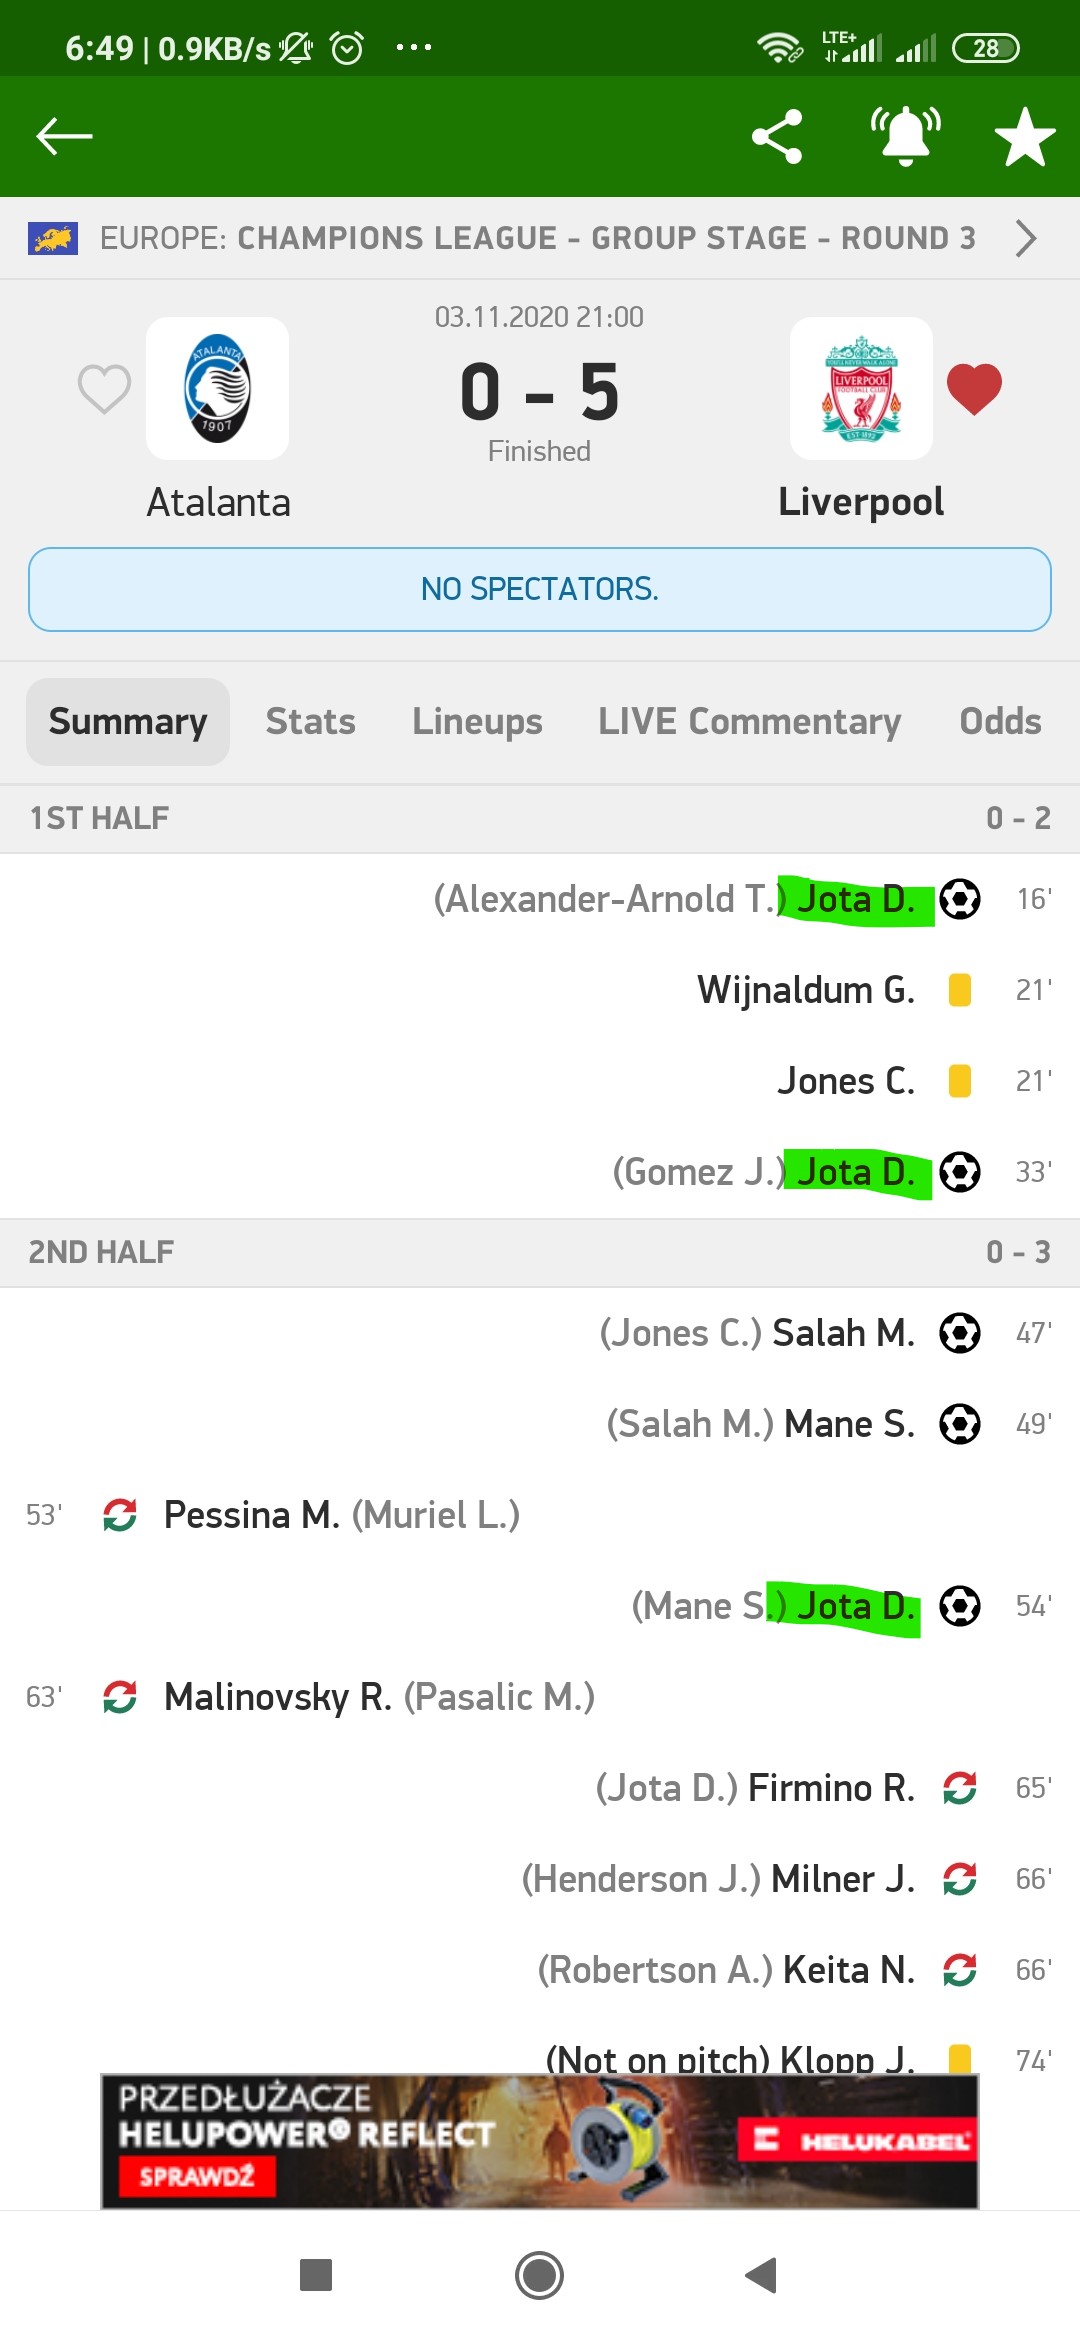
Task: Toggle match notification bell
Action: 905,136
